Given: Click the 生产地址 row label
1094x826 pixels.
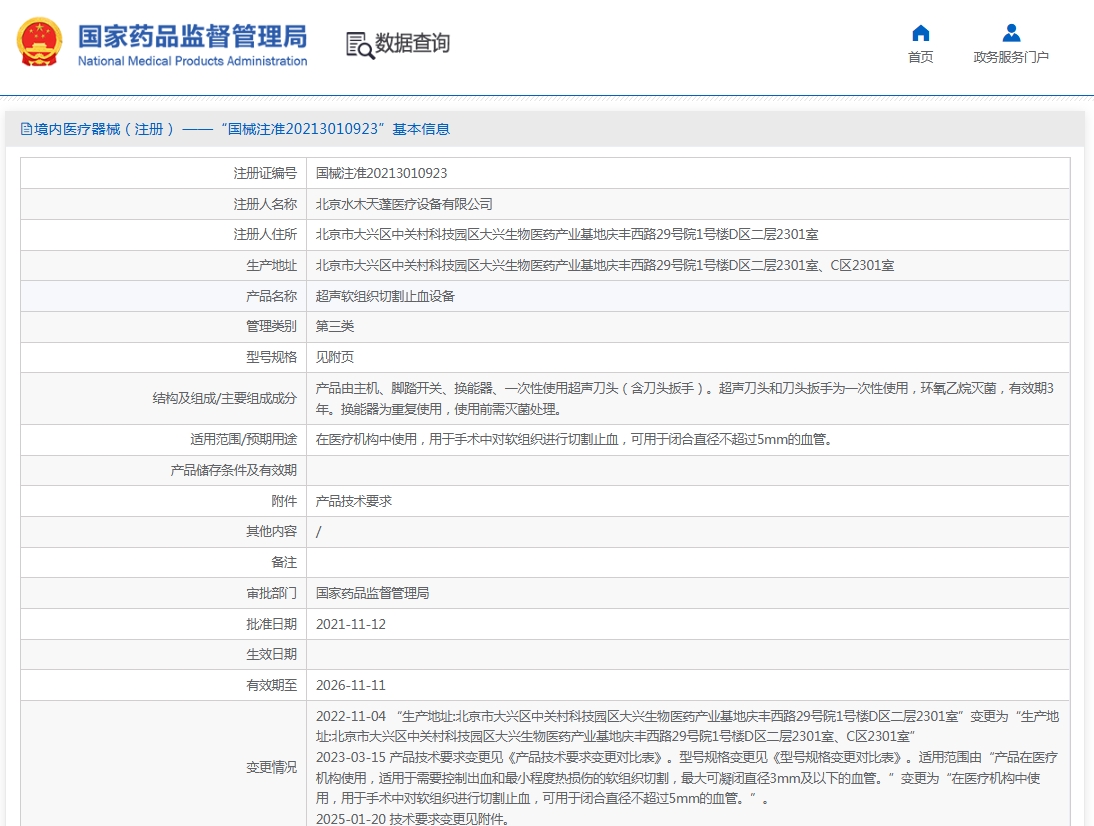Looking at the screenshot, I should point(271,265).
